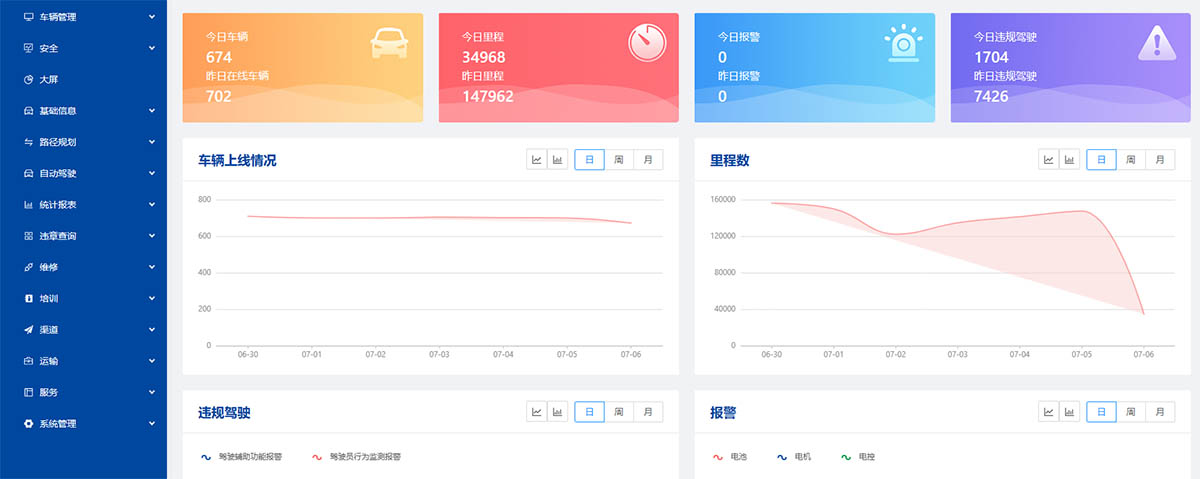Open the 违章查询 sidebar menu
1200x479 pixels.
coord(57,236)
